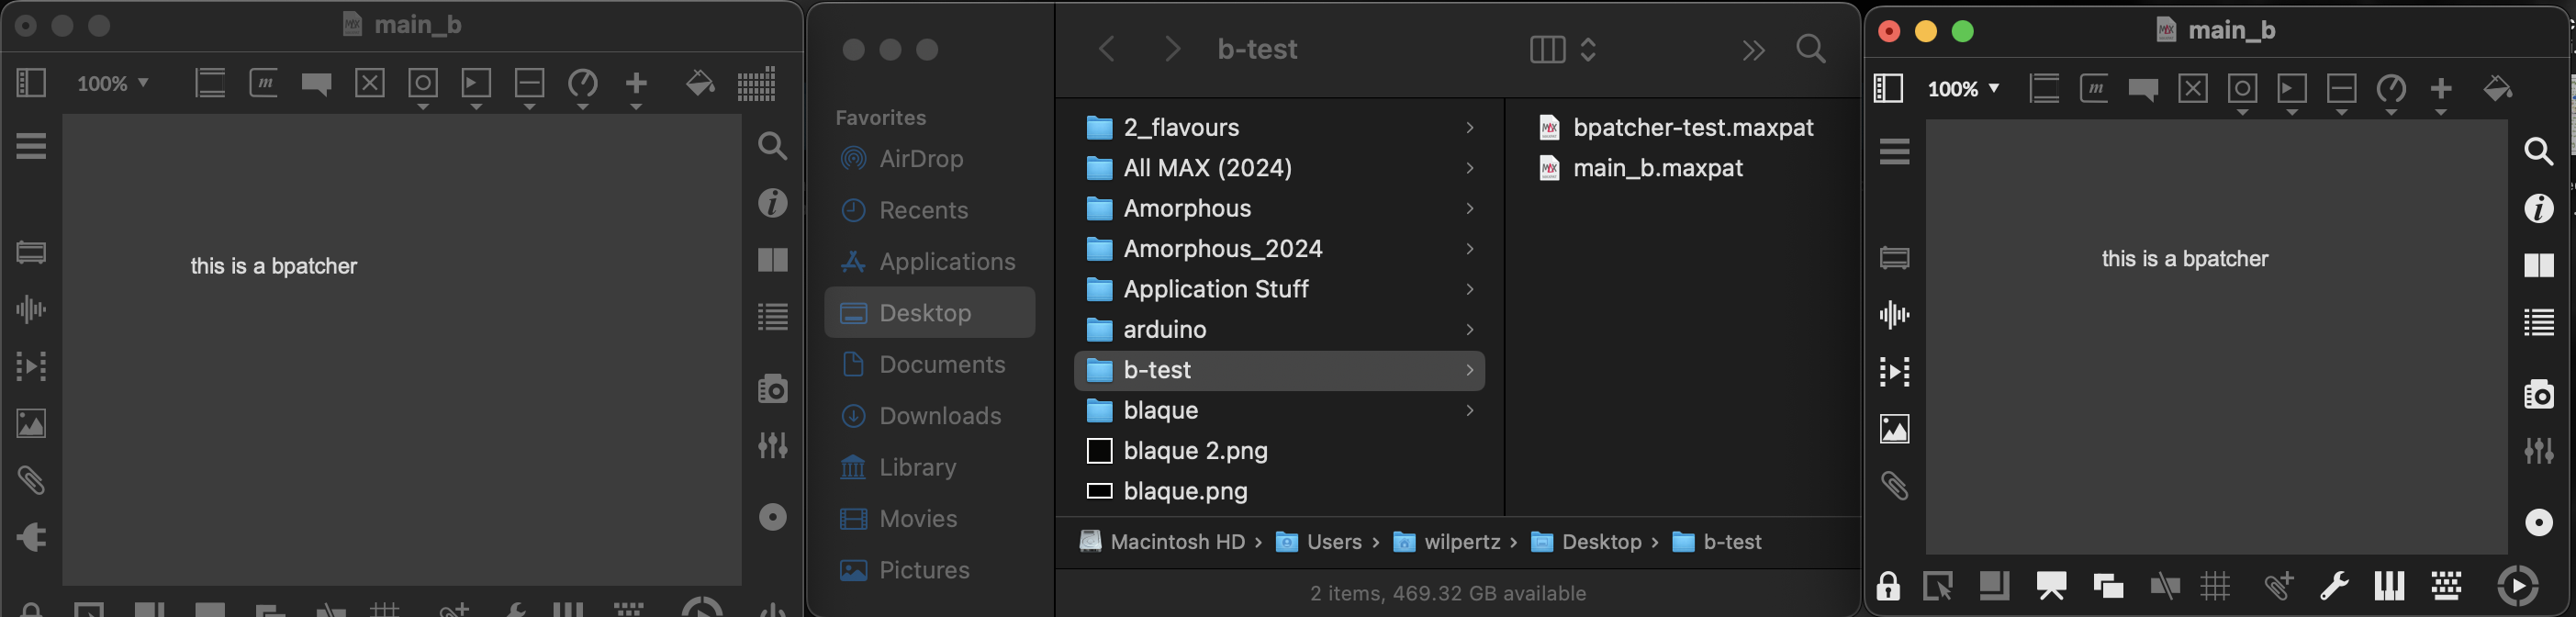Click the paint bucket format icon, right window
Viewport: 2576px width, 617px height.
tap(2497, 88)
